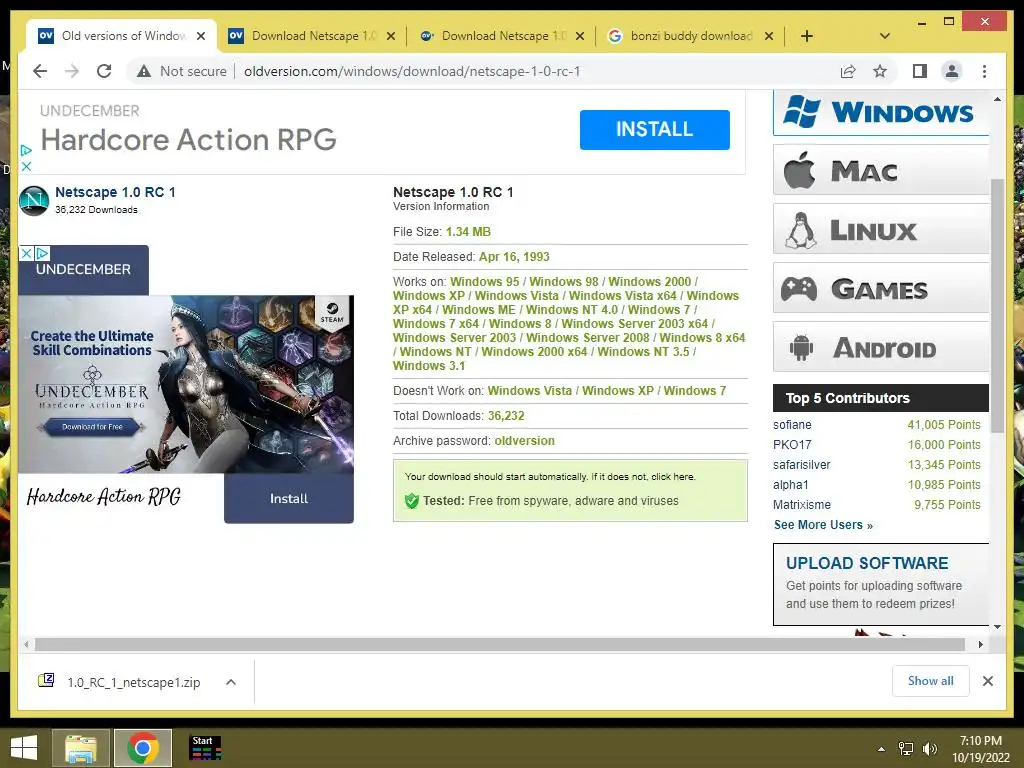Screen dimensions: 1024x768
Task: Open contributor alpha1's profile
Action: coord(791,485)
